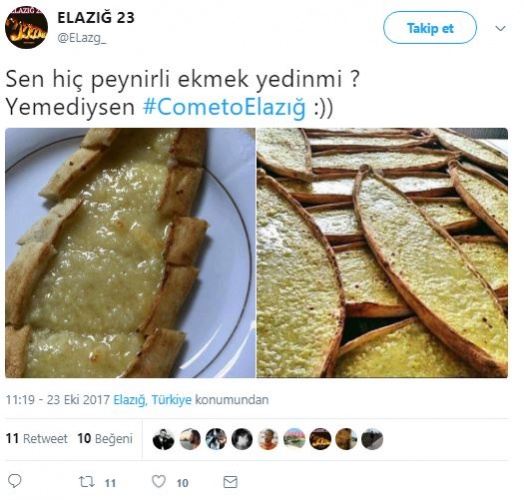This screenshot has width=524, height=500.
Task: Open the Elazığ, Türkiye location link
Action: point(153,400)
